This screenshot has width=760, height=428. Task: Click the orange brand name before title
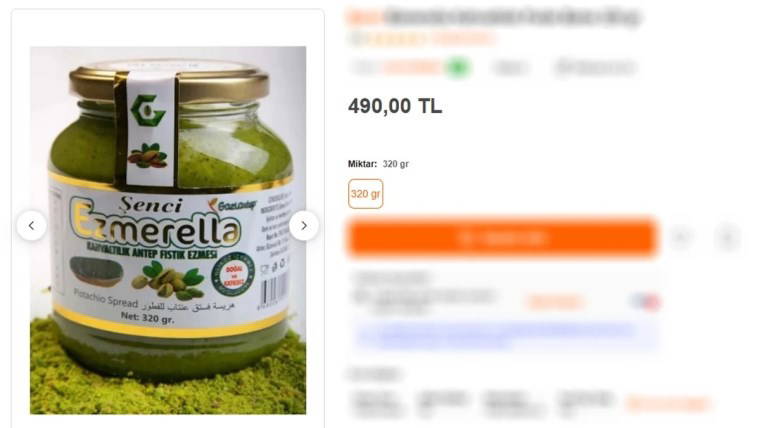(x=365, y=17)
